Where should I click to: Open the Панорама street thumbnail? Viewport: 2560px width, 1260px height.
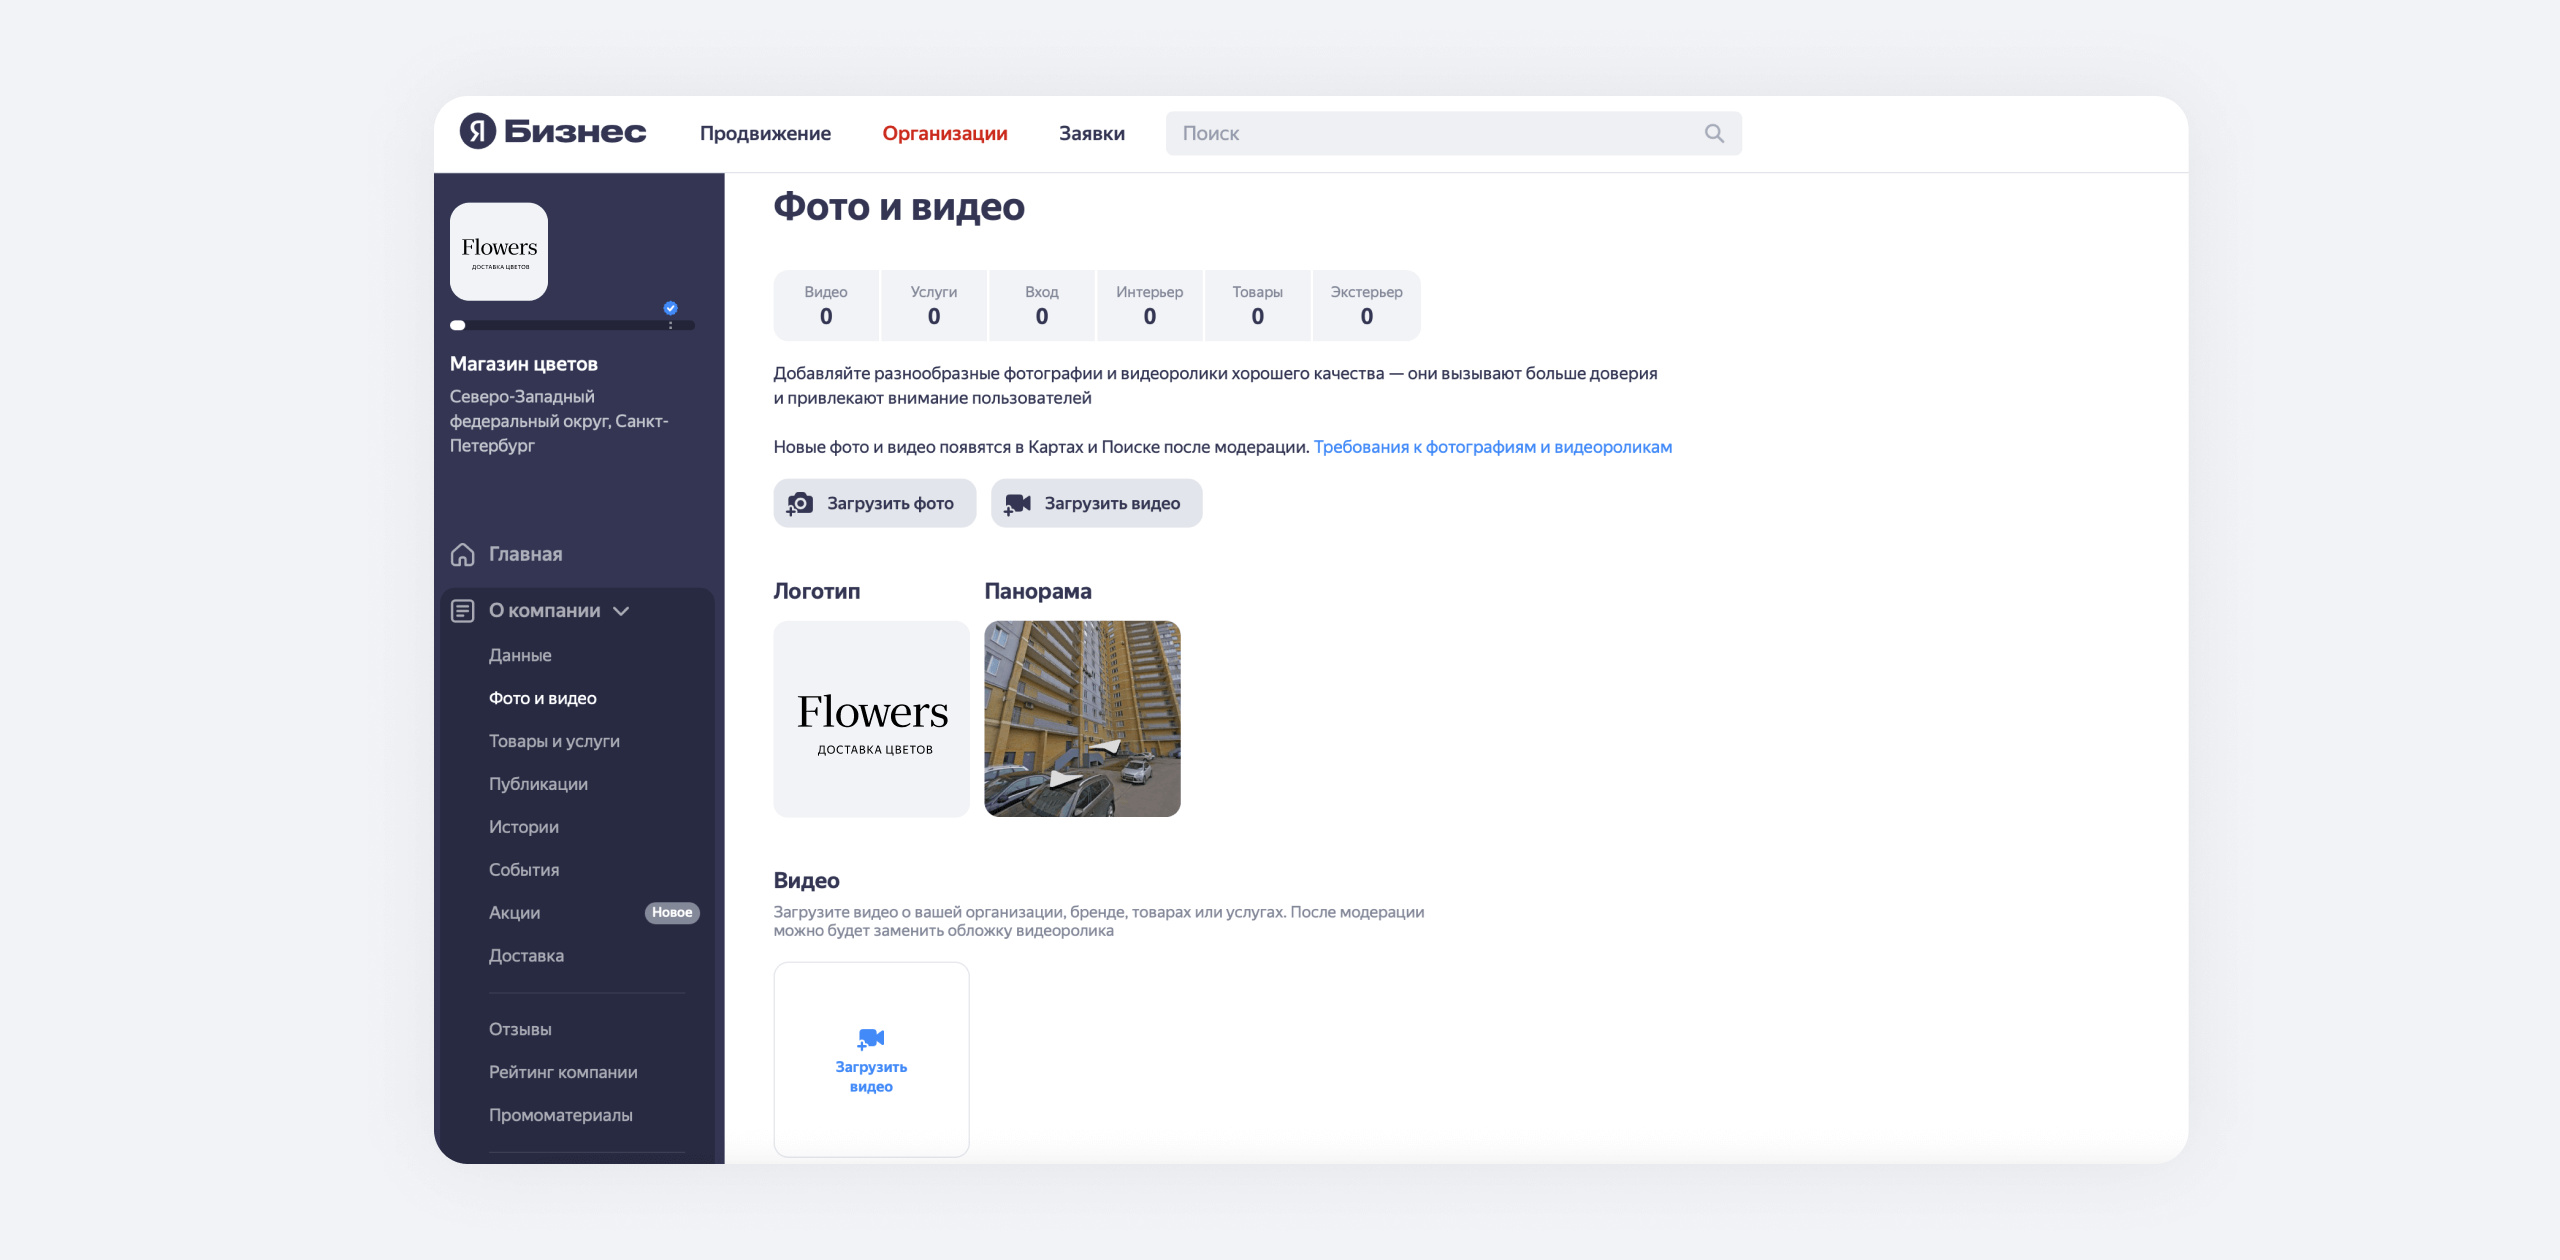click(1082, 719)
